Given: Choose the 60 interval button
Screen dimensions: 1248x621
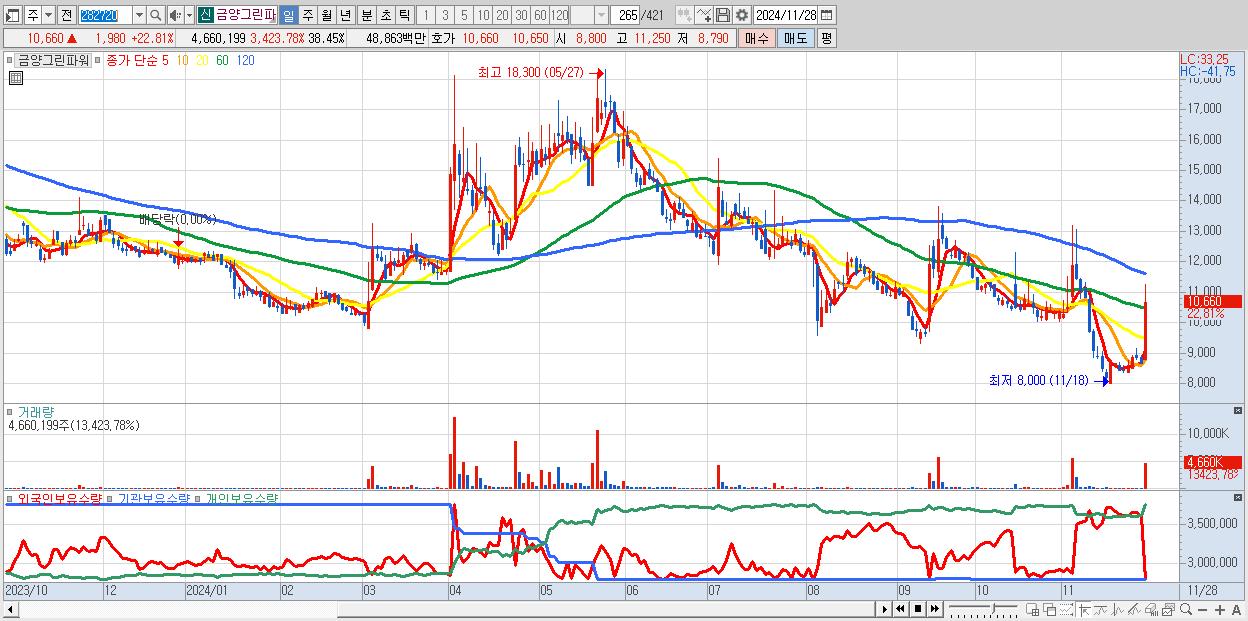Looking at the screenshot, I should 540,15.
